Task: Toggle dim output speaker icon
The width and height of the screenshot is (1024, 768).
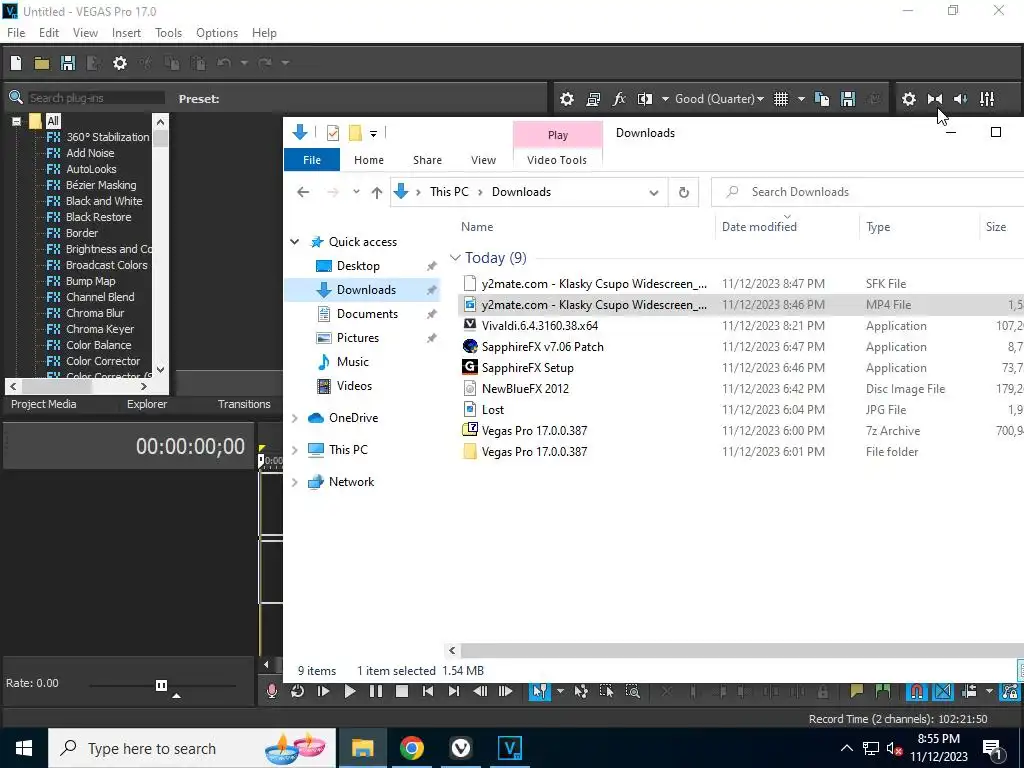Action: 961,99
